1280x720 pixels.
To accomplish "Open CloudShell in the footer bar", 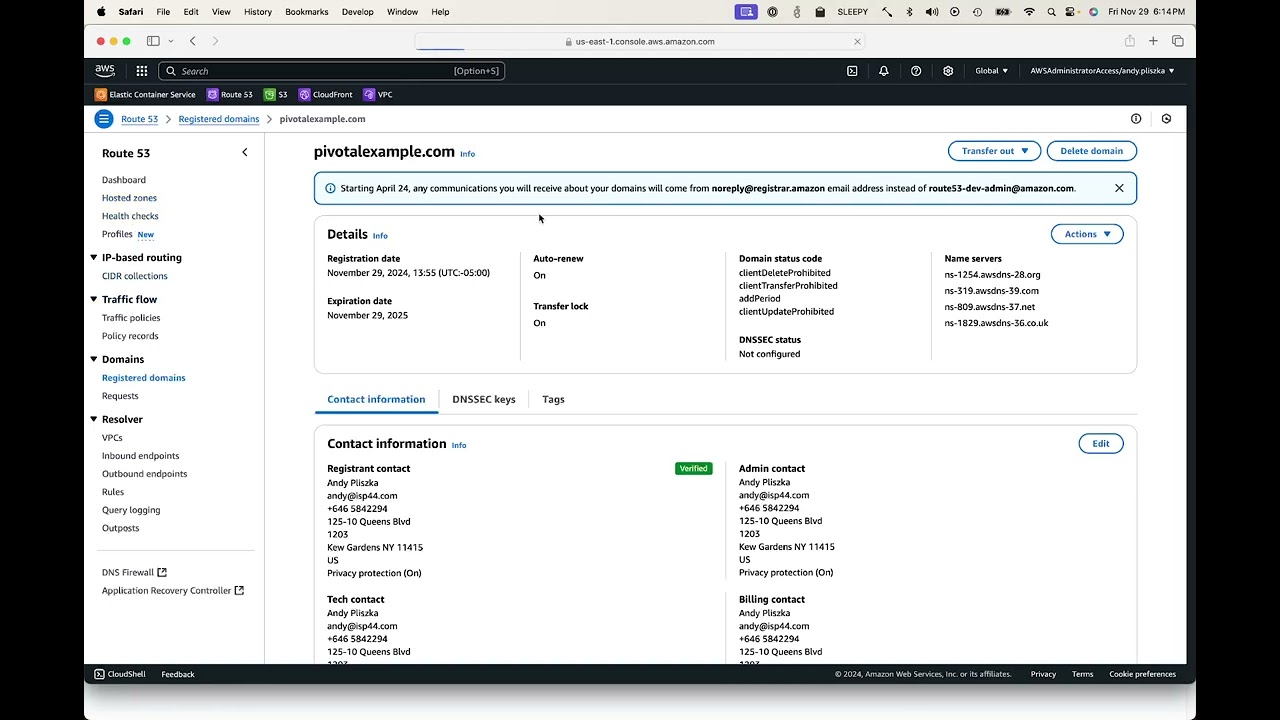I will [120, 674].
